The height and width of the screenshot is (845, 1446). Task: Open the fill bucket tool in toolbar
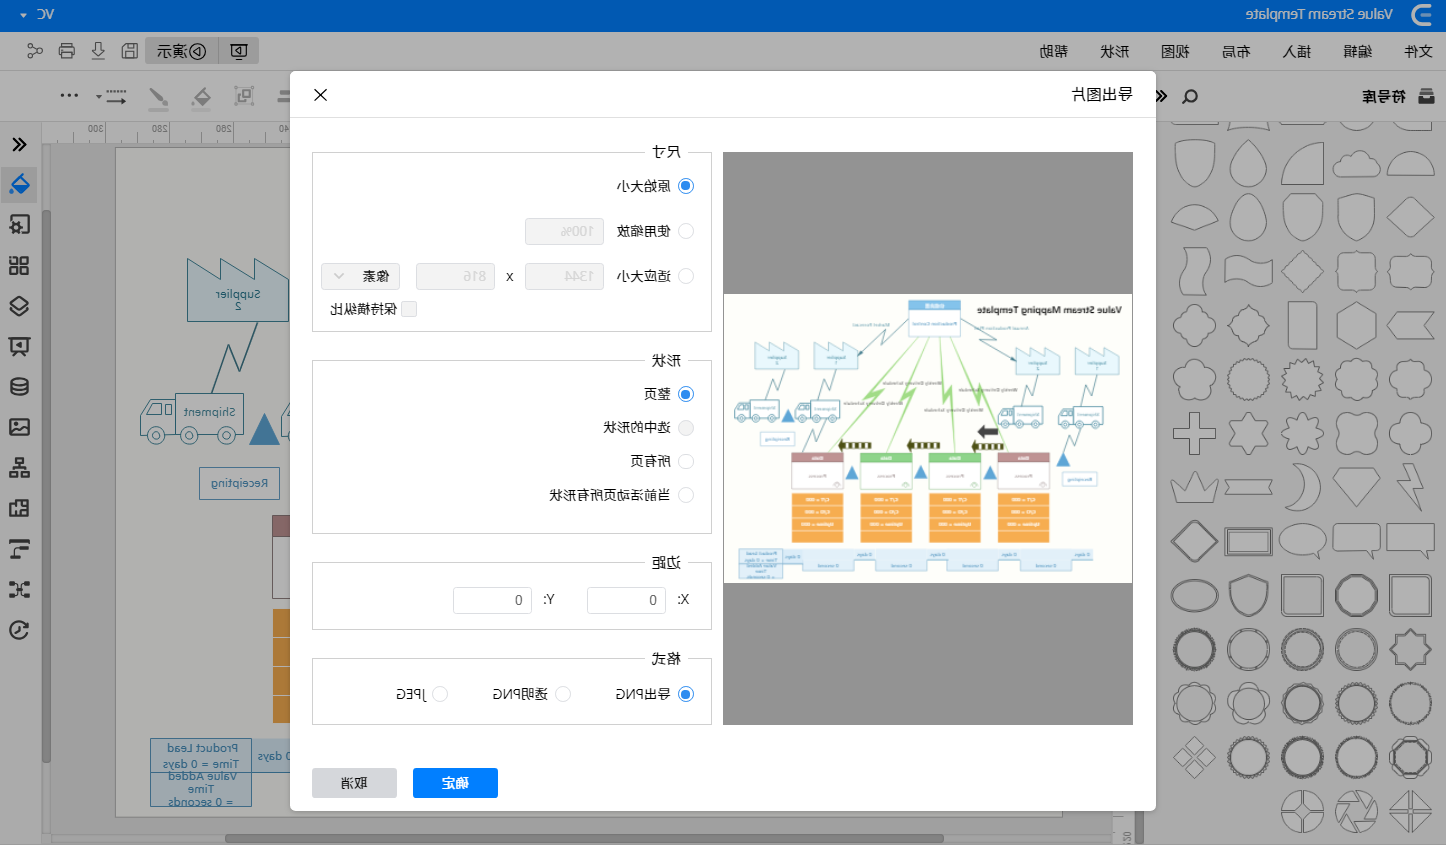coord(201,96)
